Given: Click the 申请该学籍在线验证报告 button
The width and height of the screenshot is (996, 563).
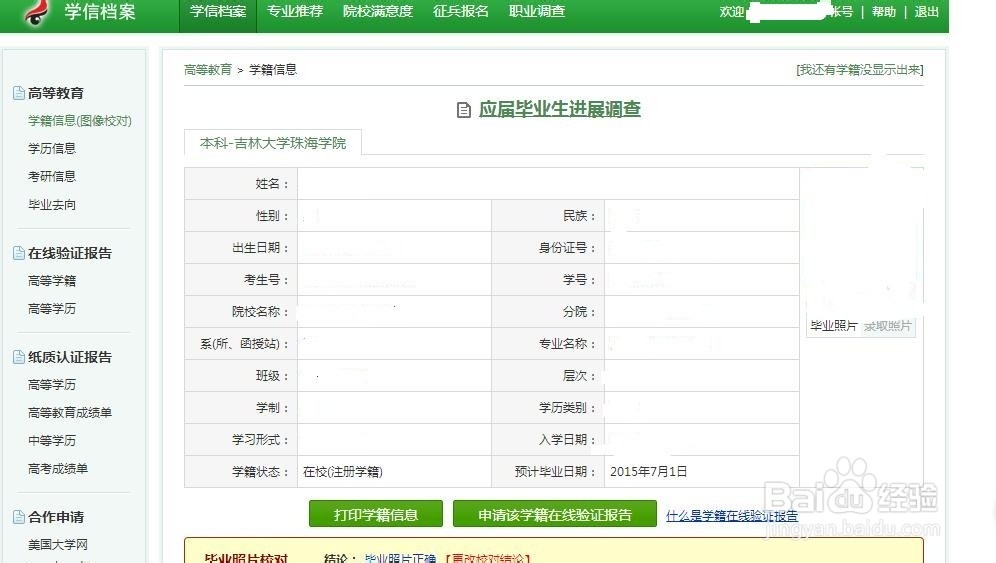Looking at the screenshot, I should pos(555,515).
